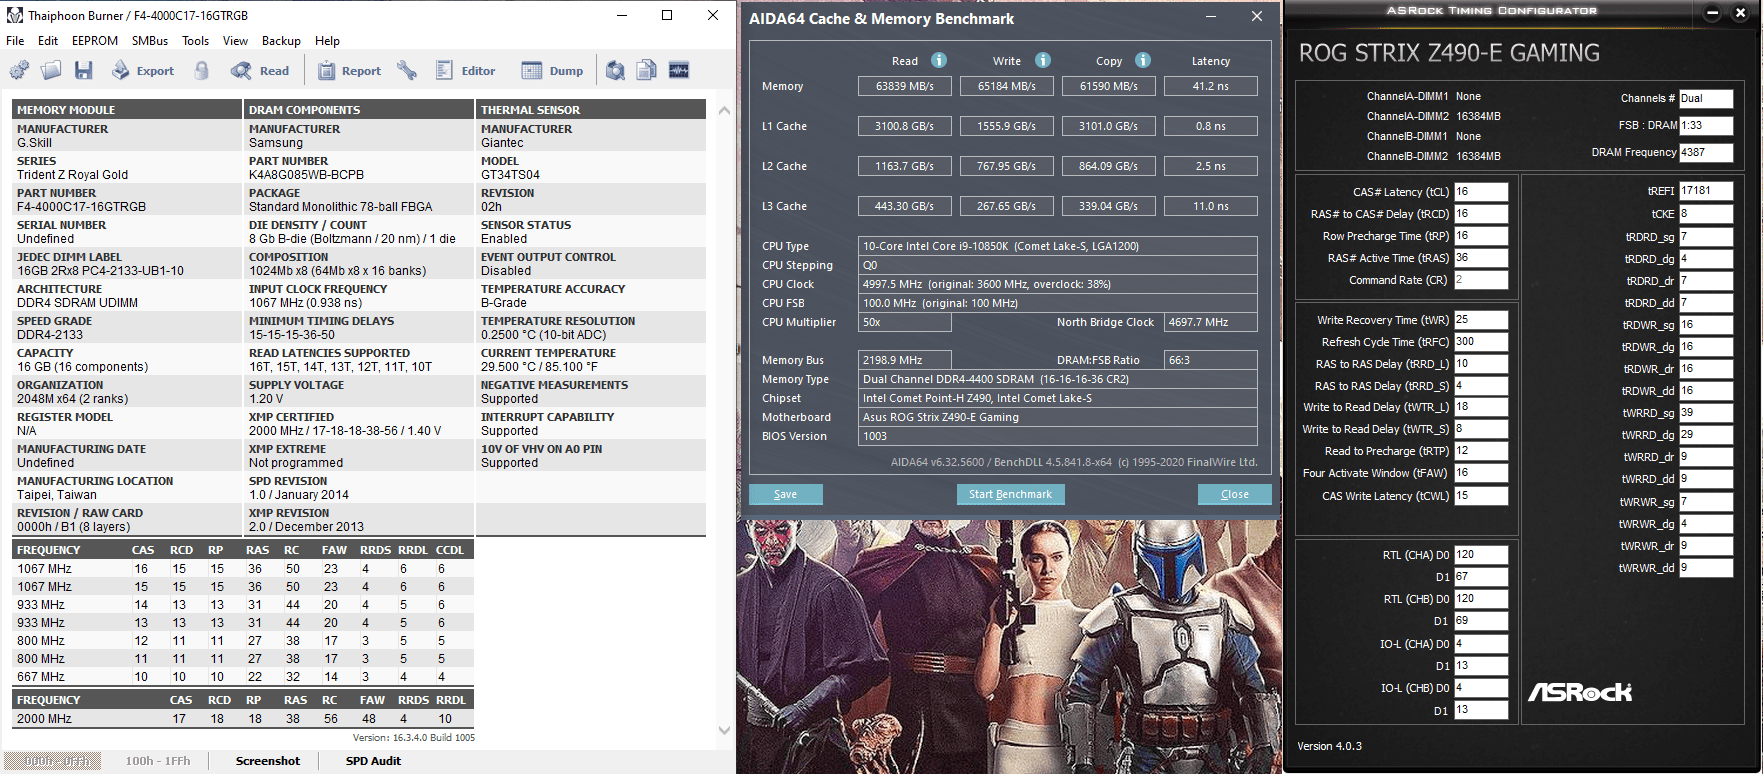1763x774 pixels.
Task: Click the Channels # field showing Dual
Action: [x=1706, y=98]
